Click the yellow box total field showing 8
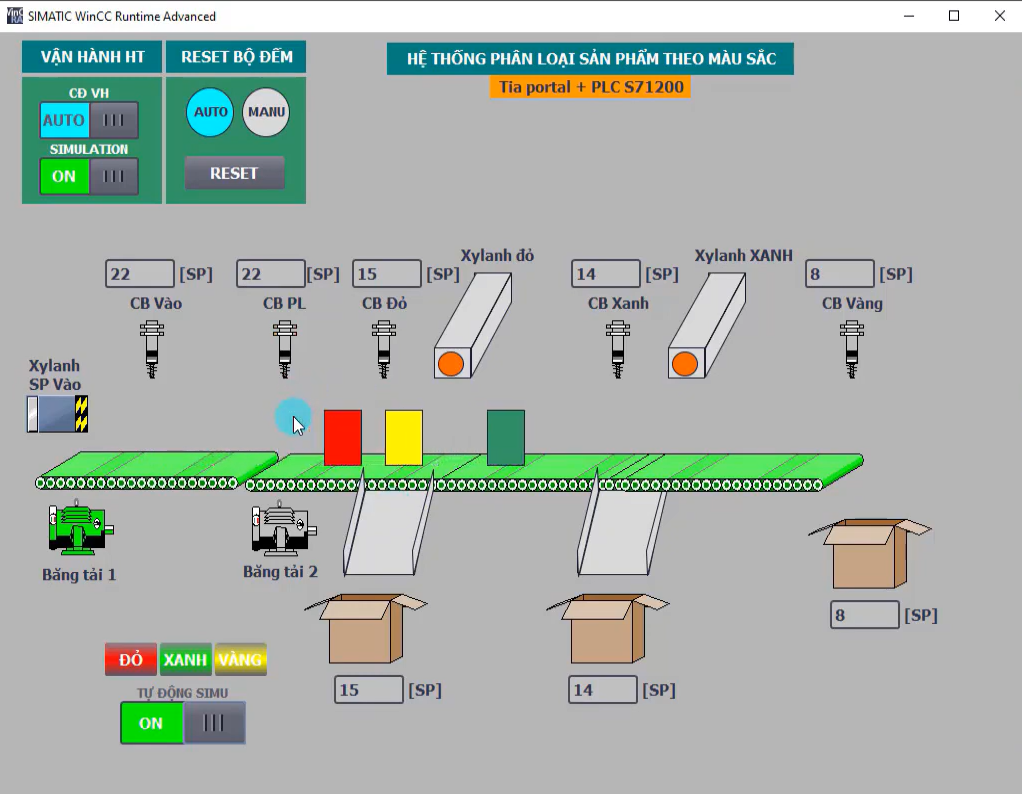 [865, 615]
